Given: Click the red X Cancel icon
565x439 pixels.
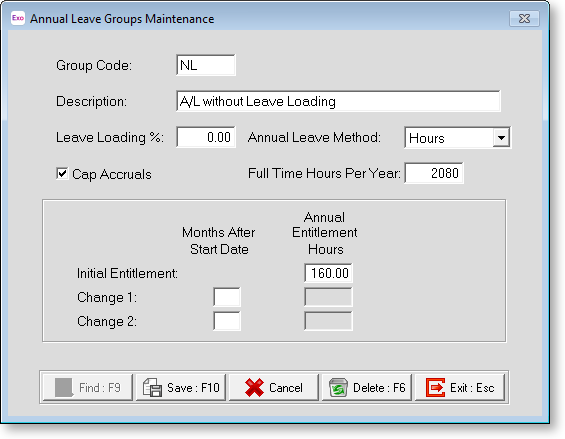Looking at the screenshot, I should click(254, 388).
